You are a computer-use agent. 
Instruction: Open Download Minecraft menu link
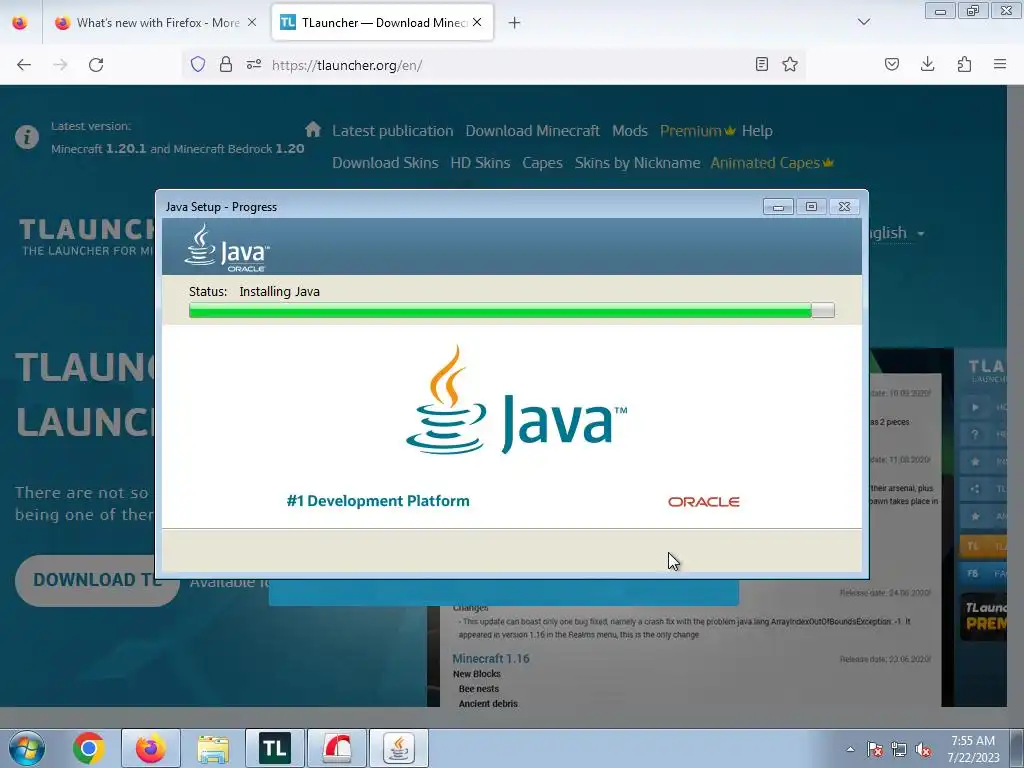tap(532, 131)
